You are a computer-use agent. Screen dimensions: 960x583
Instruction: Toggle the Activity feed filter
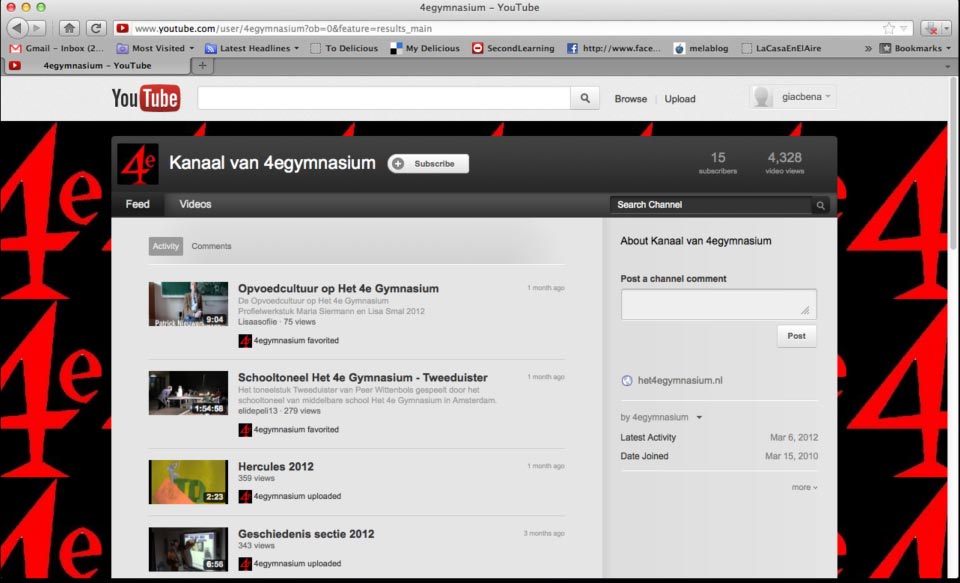[x=166, y=246]
